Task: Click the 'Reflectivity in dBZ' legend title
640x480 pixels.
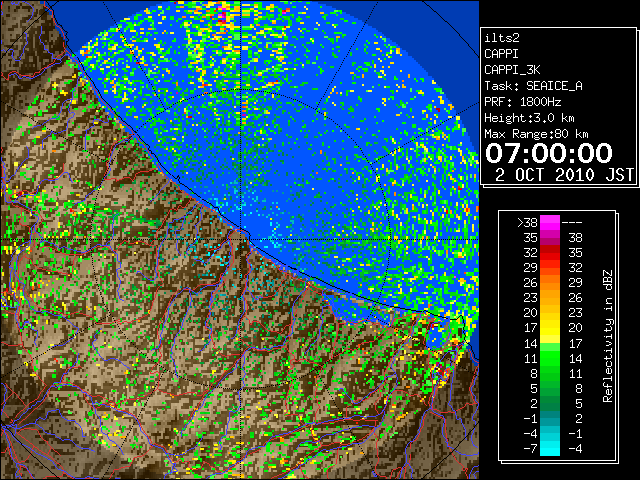Action: pyautogui.click(x=608, y=336)
